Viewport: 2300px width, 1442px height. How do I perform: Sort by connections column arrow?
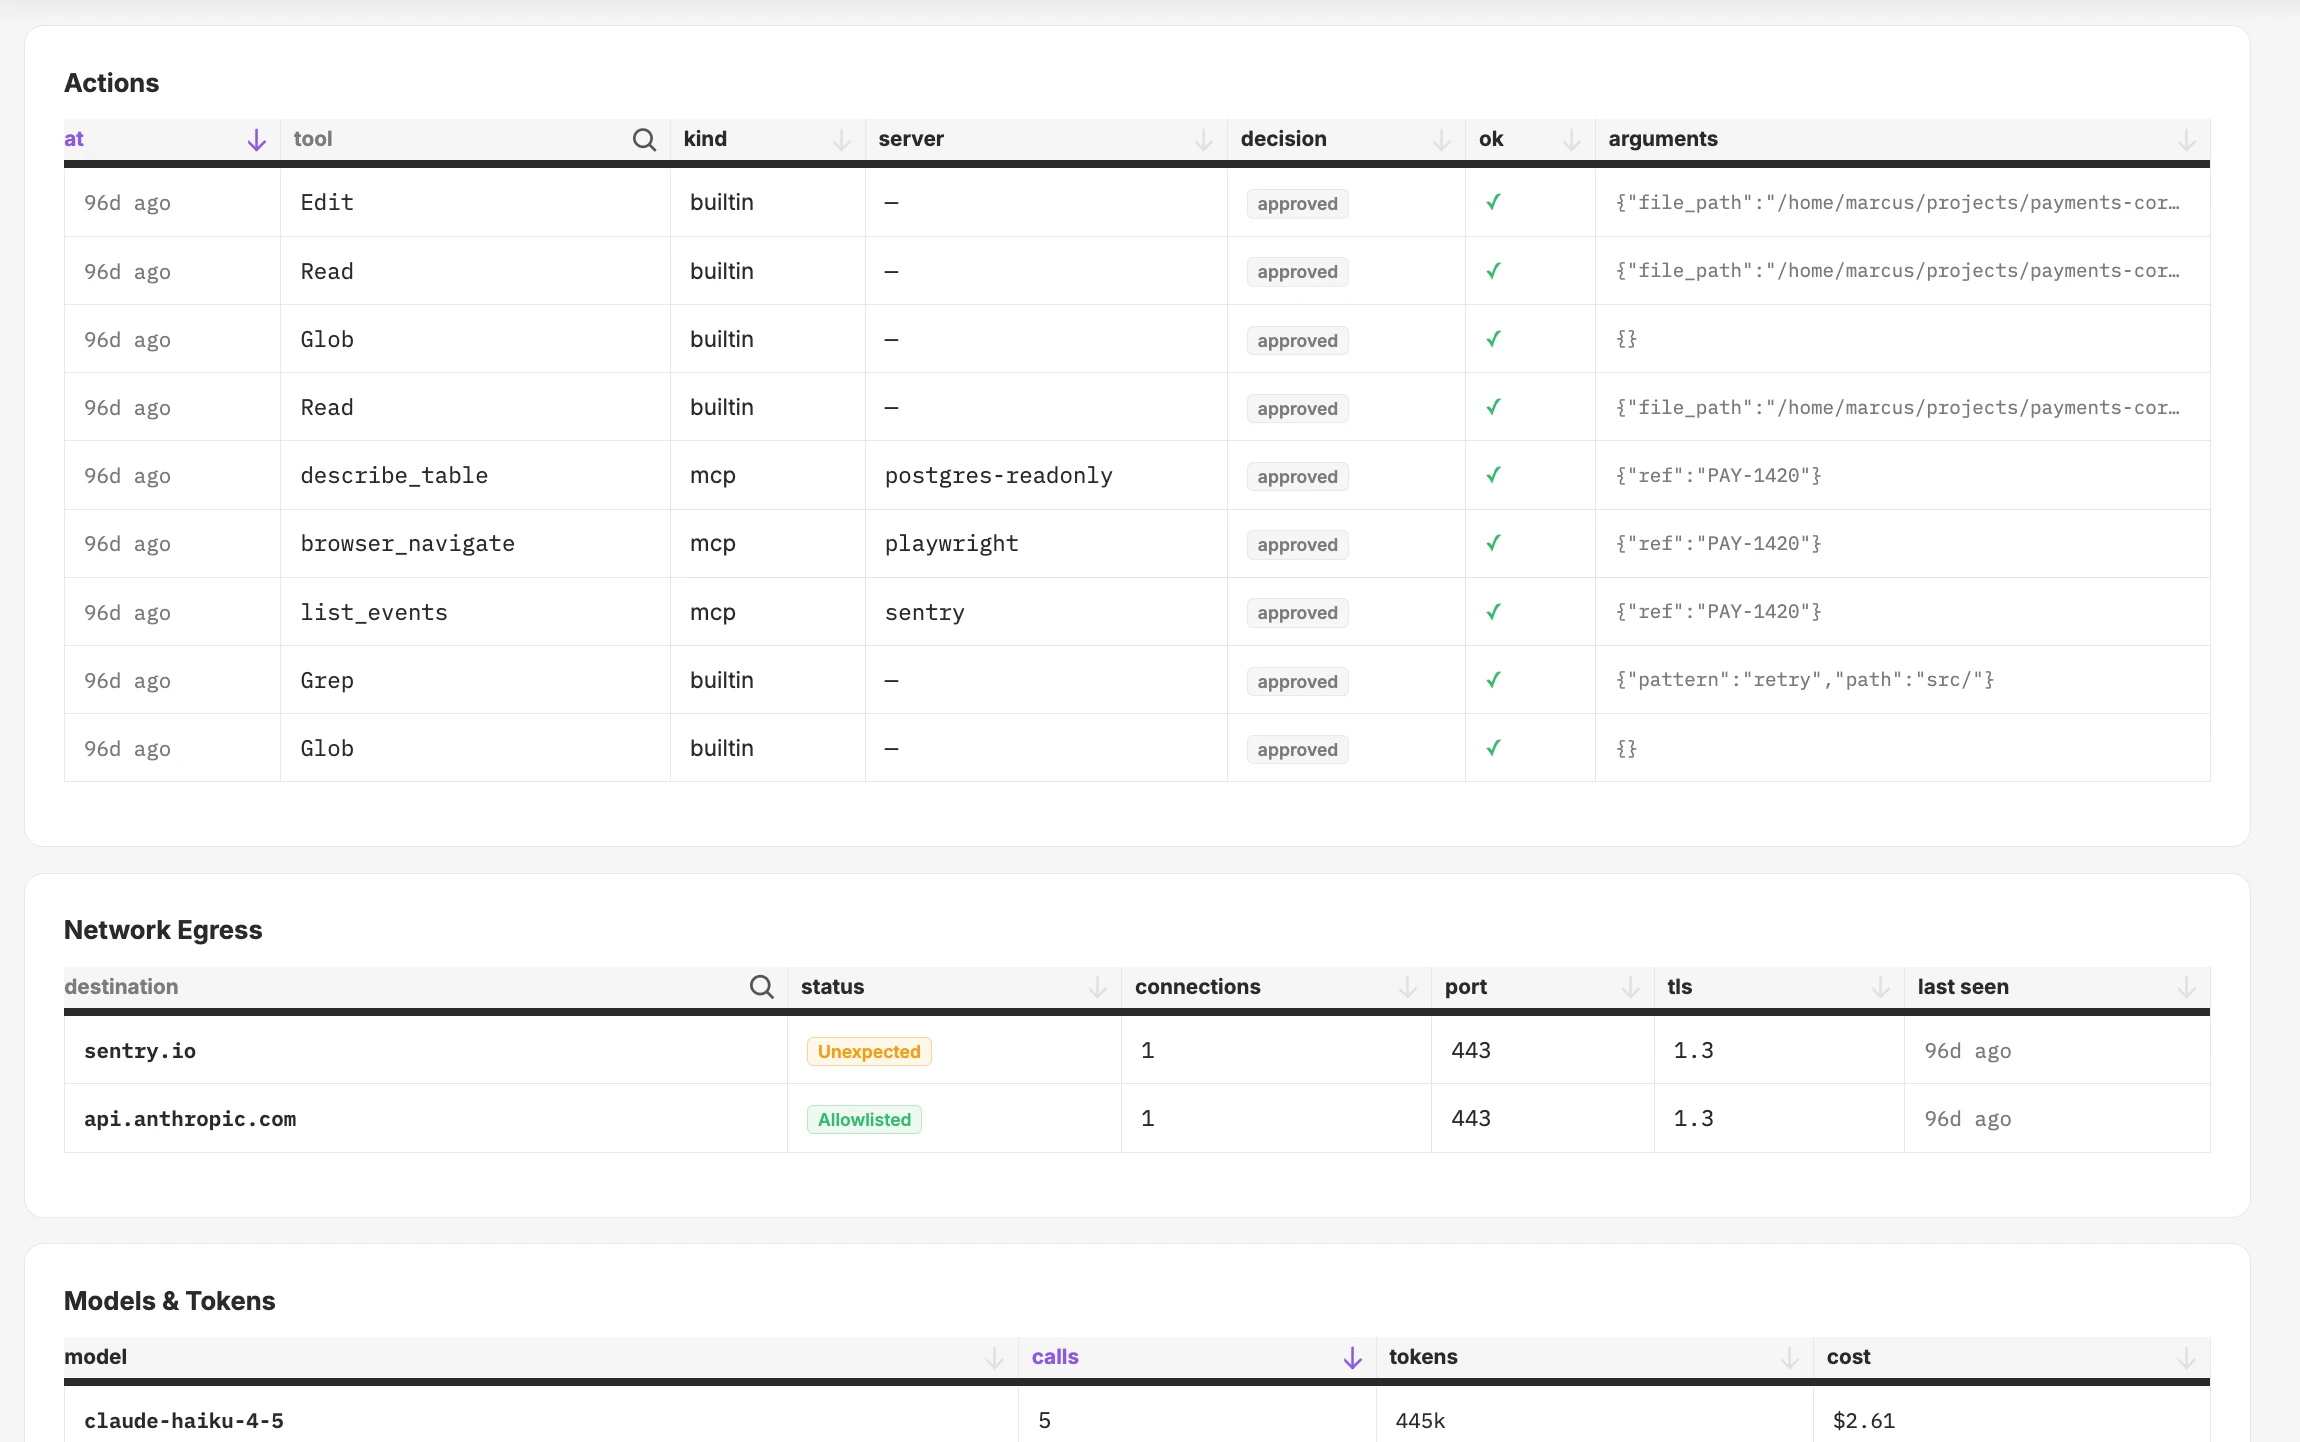point(1408,987)
